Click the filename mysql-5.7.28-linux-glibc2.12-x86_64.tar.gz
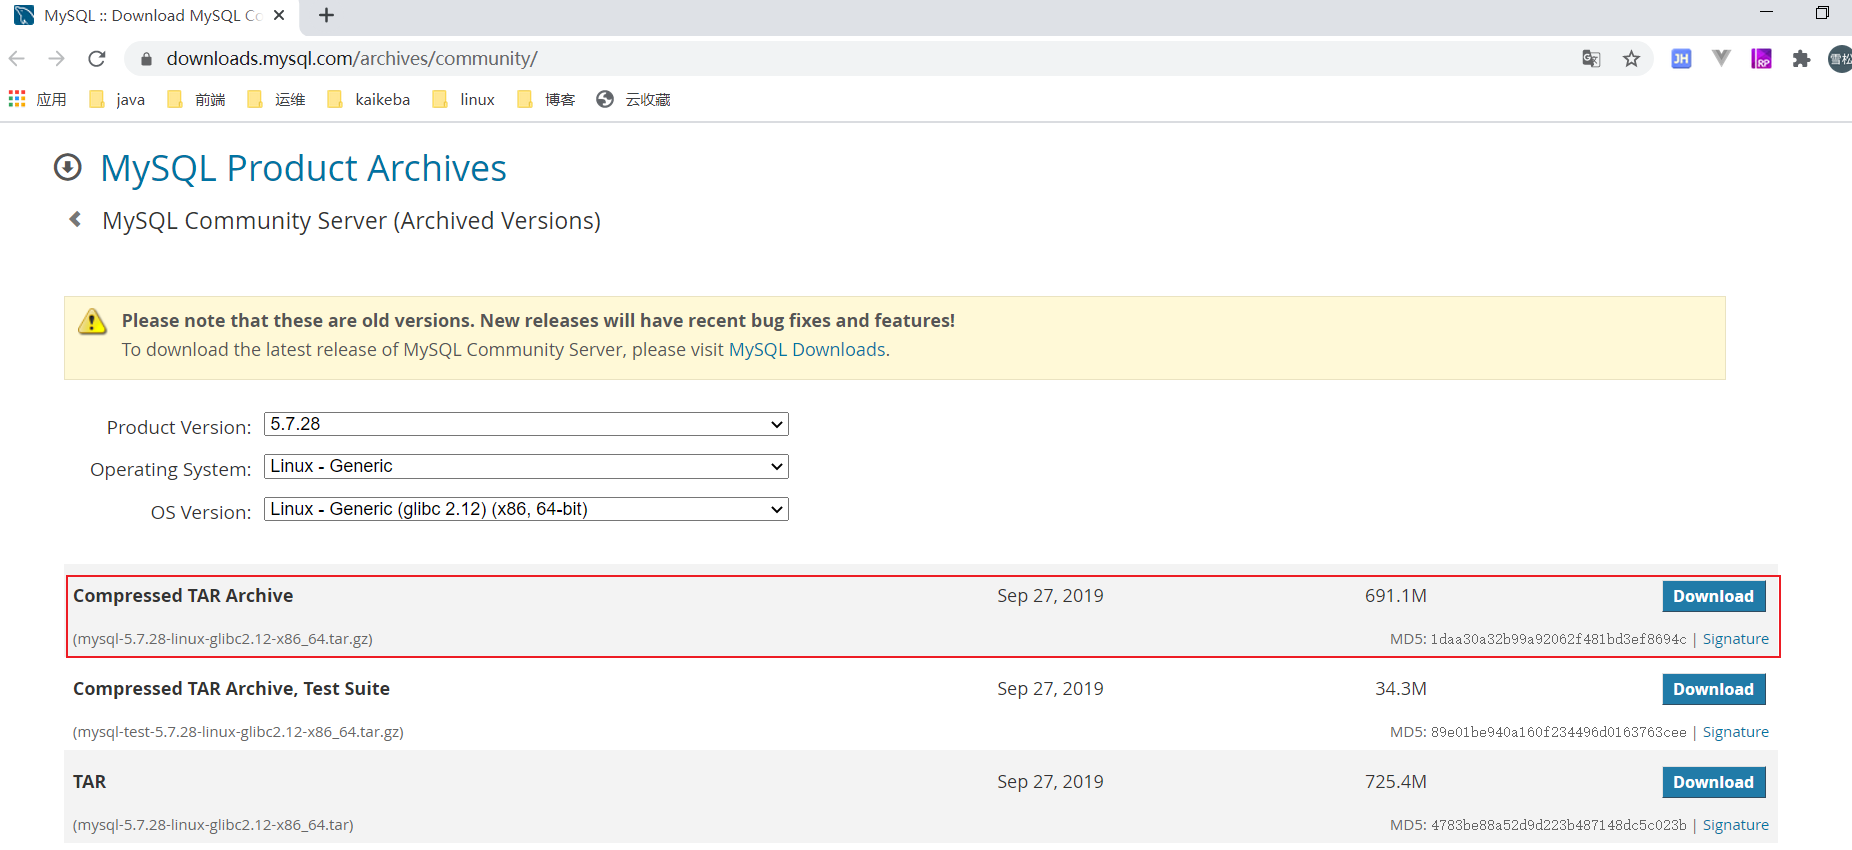Screen dimensions: 1852x850 point(223,639)
